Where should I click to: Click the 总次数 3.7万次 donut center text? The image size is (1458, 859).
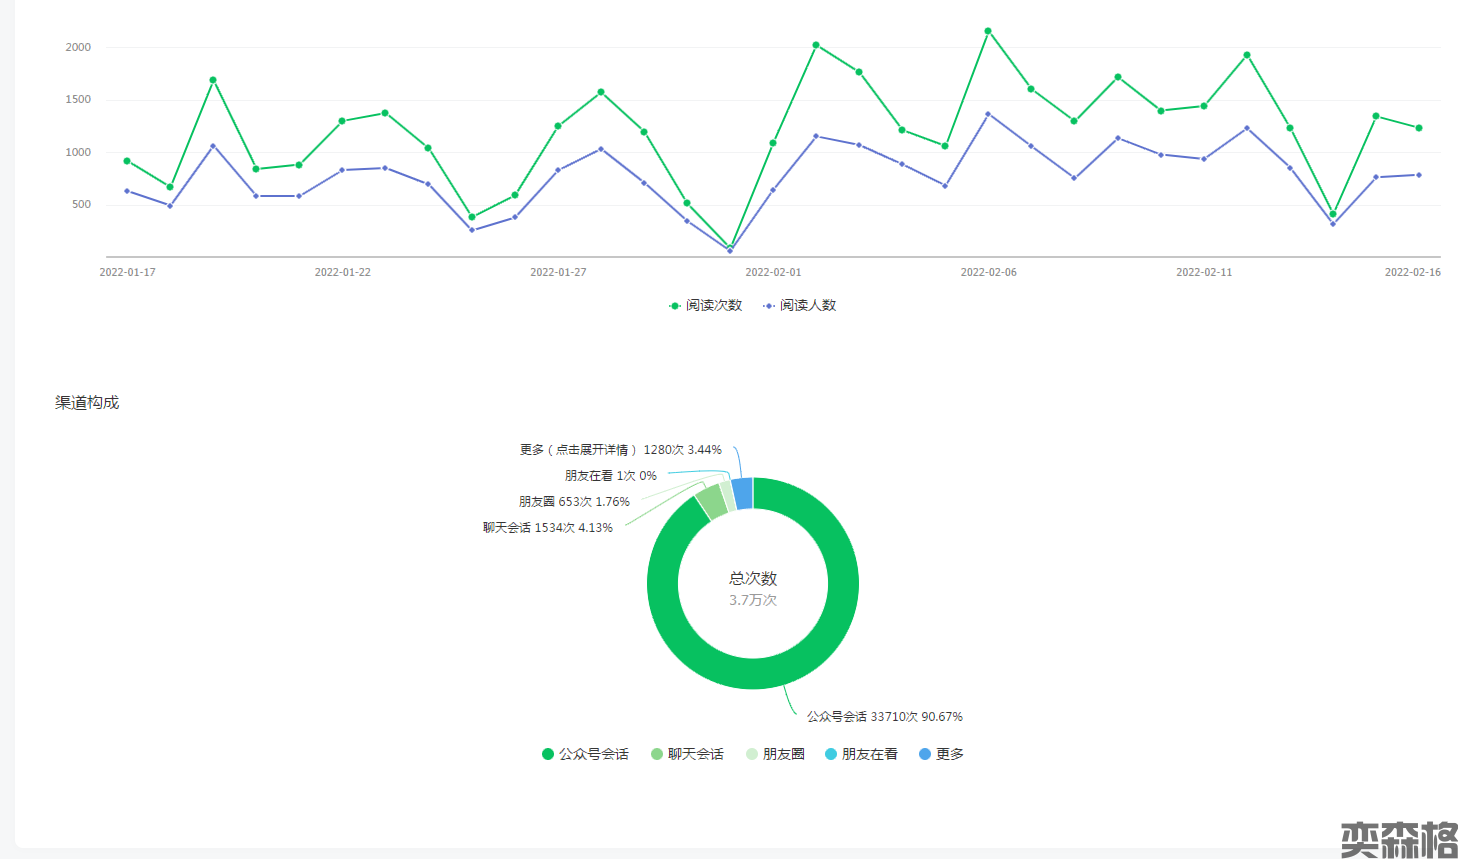[753, 589]
